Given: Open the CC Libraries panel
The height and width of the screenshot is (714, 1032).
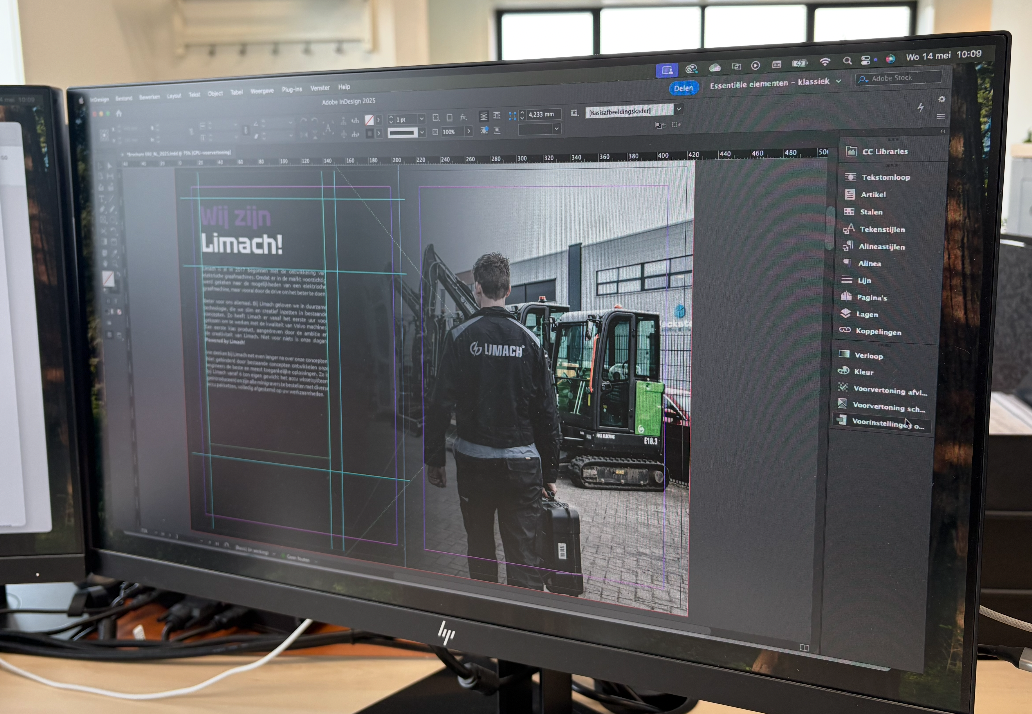Looking at the screenshot, I should (x=878, y=151).
